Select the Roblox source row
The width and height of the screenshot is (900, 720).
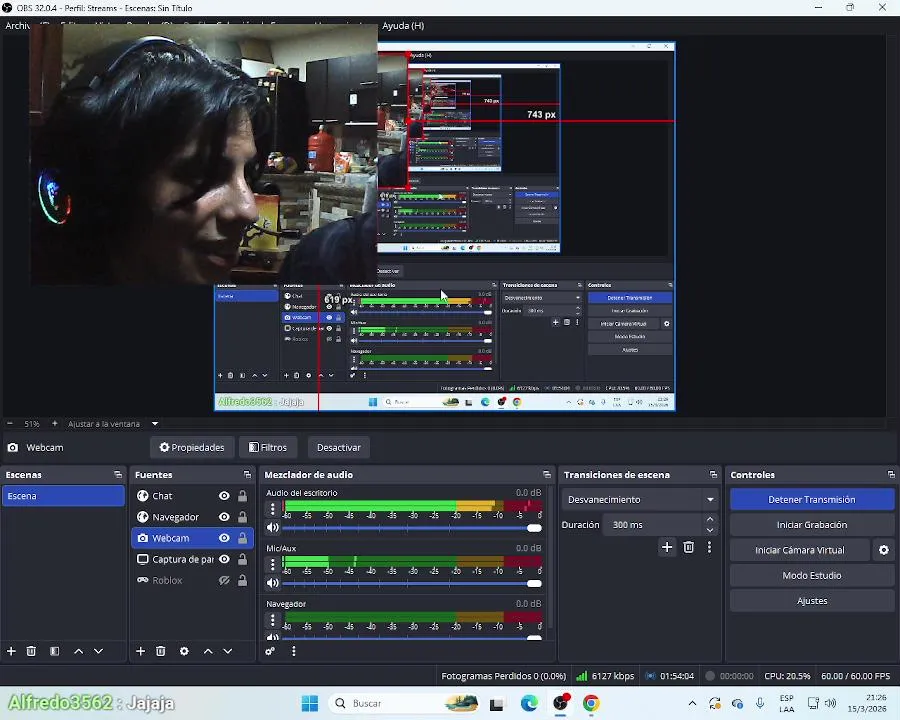(x=193, y=580)
